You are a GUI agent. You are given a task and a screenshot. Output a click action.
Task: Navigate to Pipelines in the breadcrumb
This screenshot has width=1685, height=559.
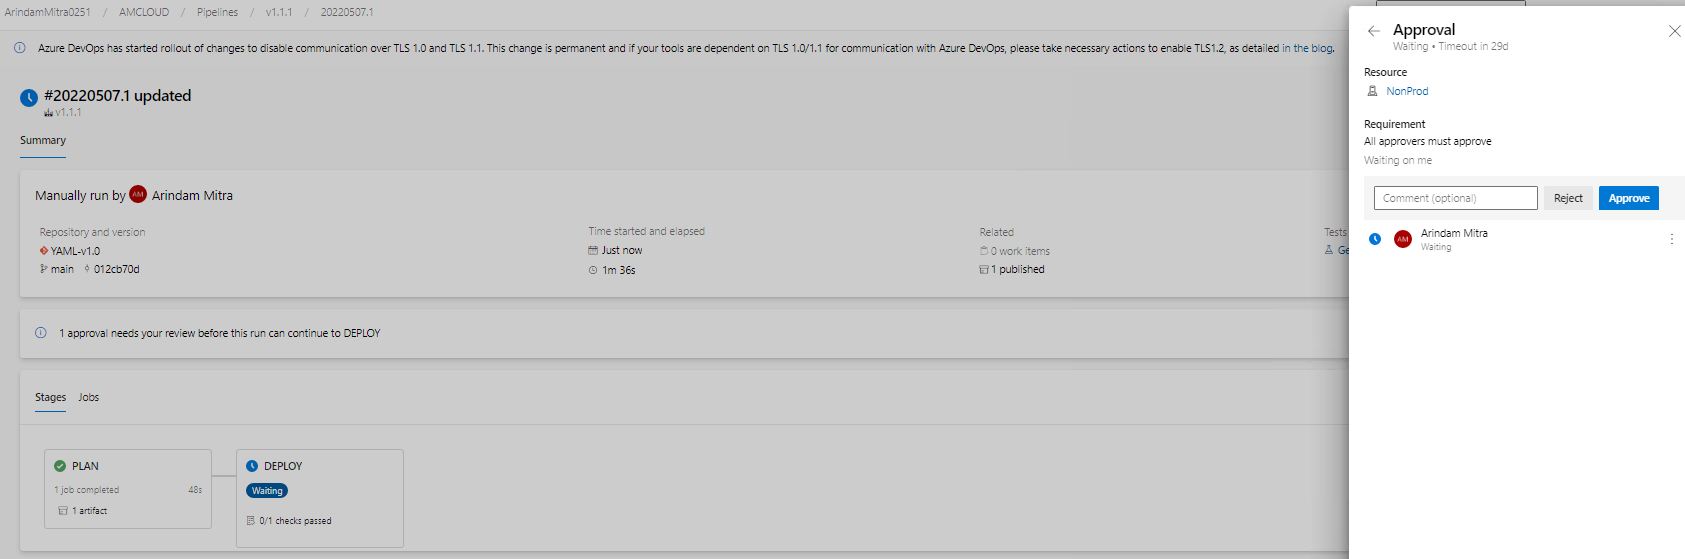tap(217, 12)
